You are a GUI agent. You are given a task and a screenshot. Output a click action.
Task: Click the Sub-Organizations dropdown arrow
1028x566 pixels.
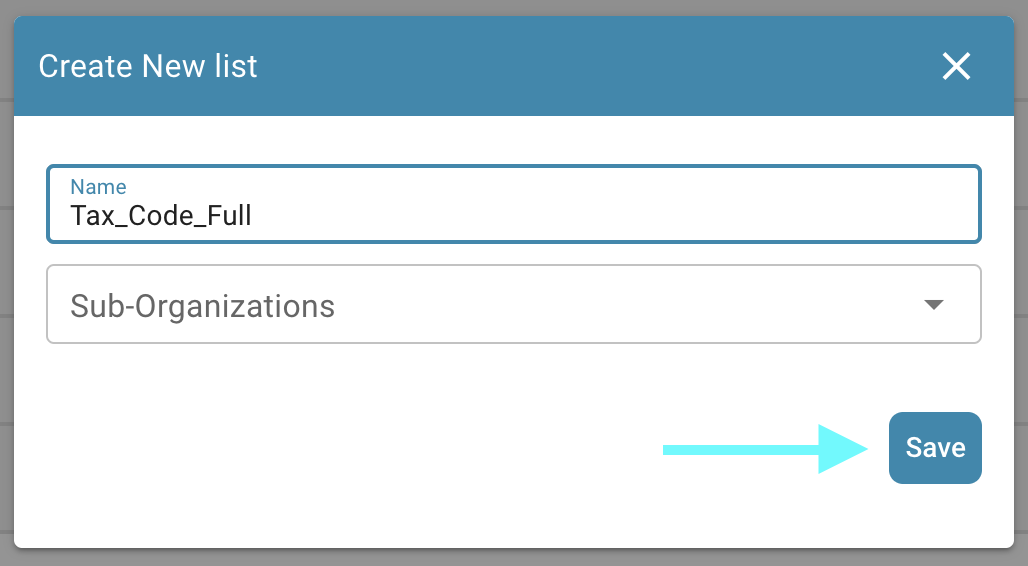click(934, 305)
